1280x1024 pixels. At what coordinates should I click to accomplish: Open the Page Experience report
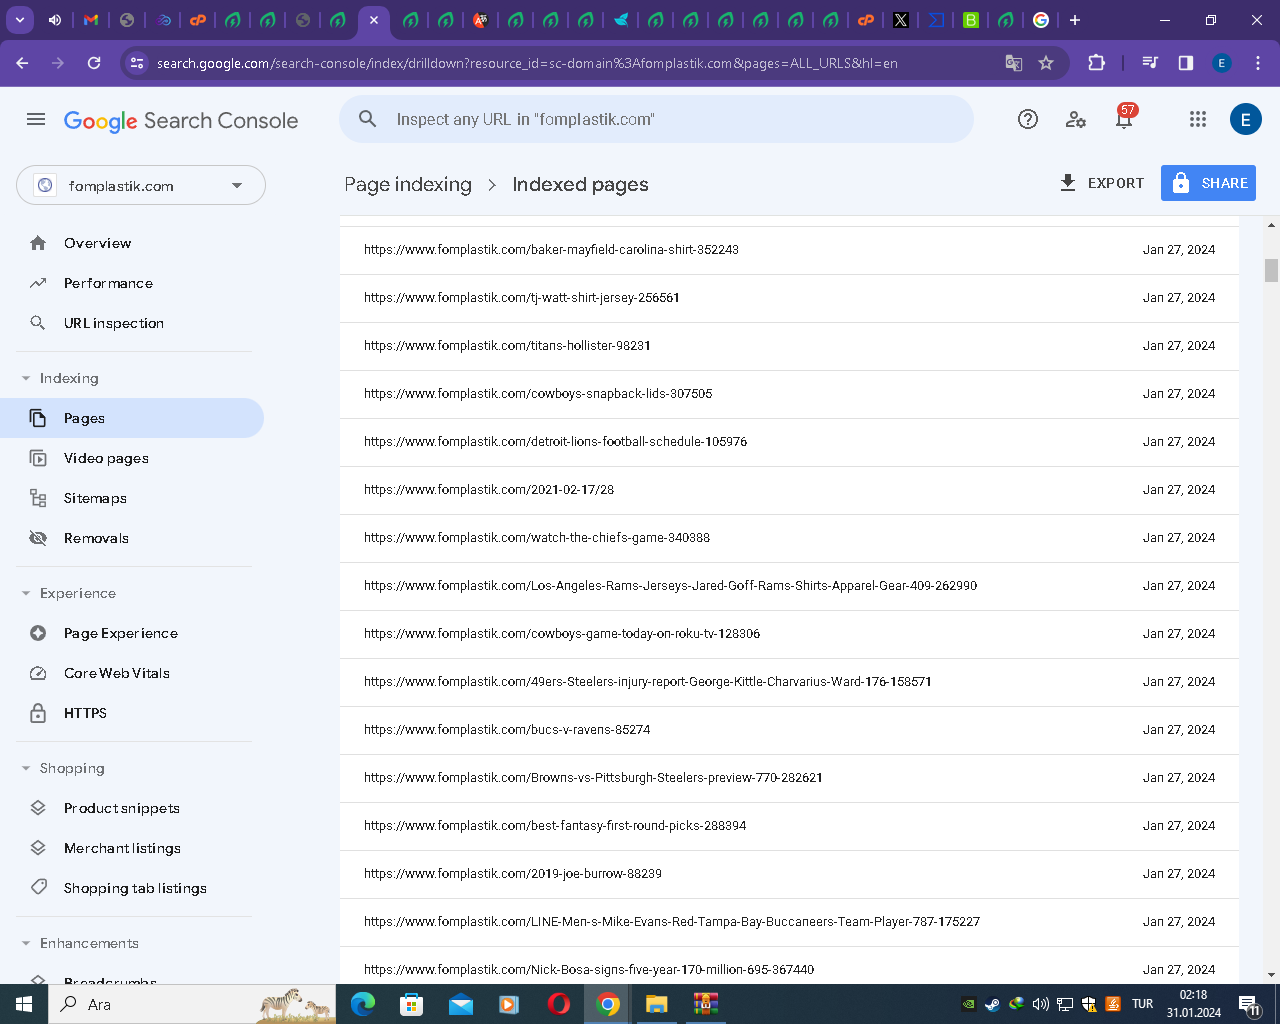coord(132,633)
